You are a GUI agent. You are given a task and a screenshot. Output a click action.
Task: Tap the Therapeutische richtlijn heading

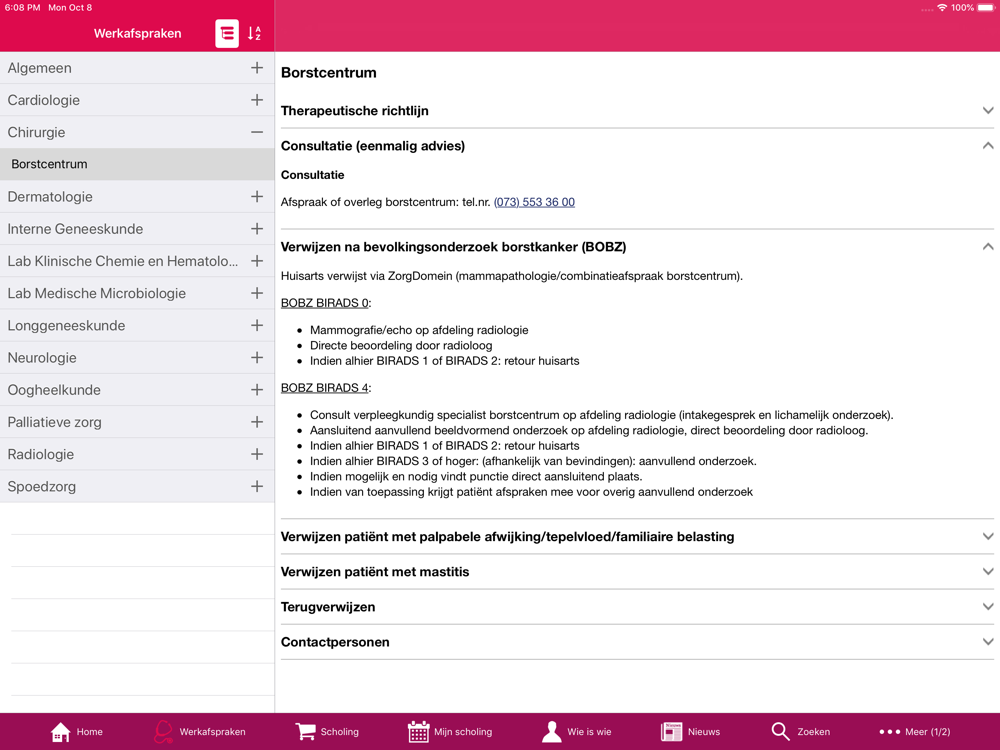click(x=355, y=110)
